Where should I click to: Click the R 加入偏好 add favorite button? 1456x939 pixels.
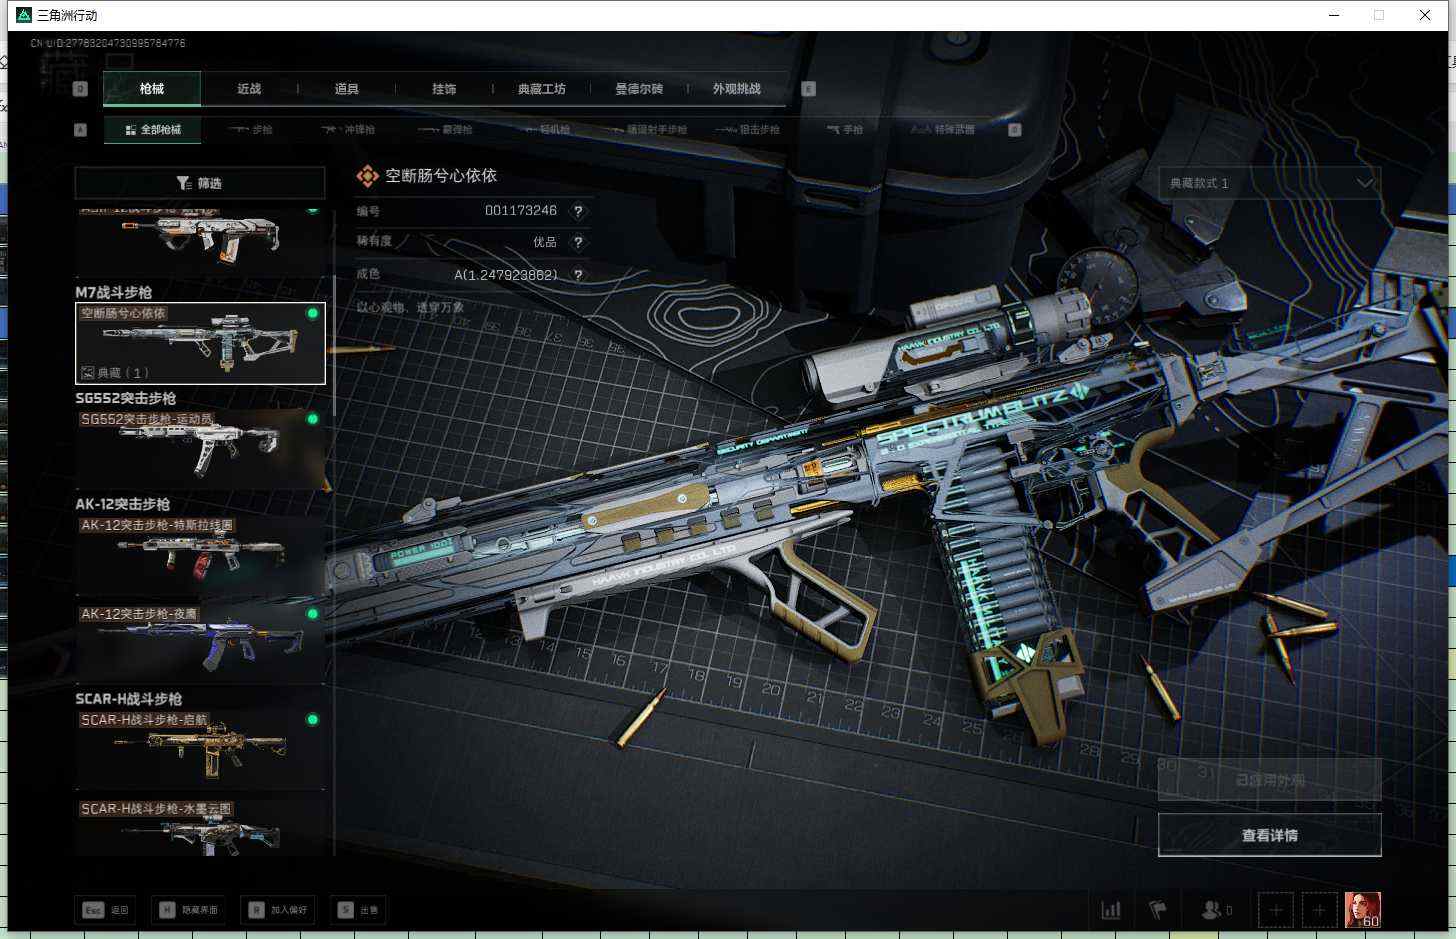[x=279, y=910]
